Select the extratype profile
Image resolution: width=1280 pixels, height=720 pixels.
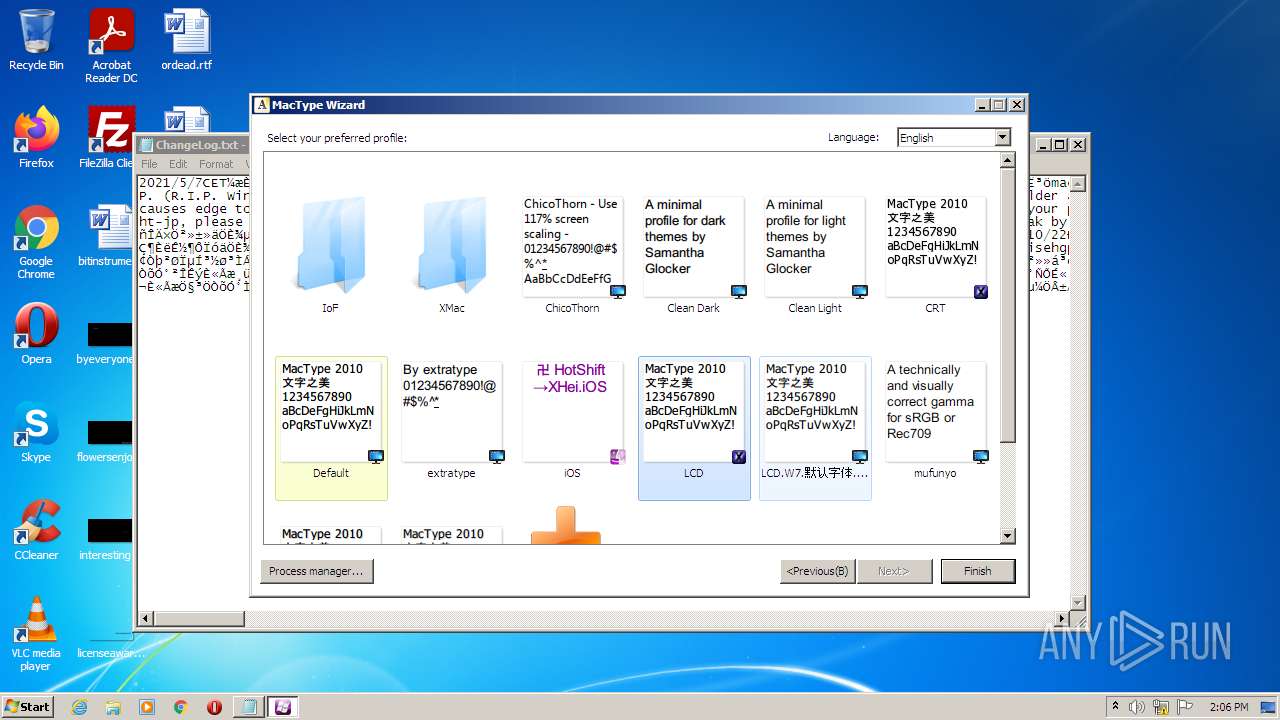click(x=452, y=428)
